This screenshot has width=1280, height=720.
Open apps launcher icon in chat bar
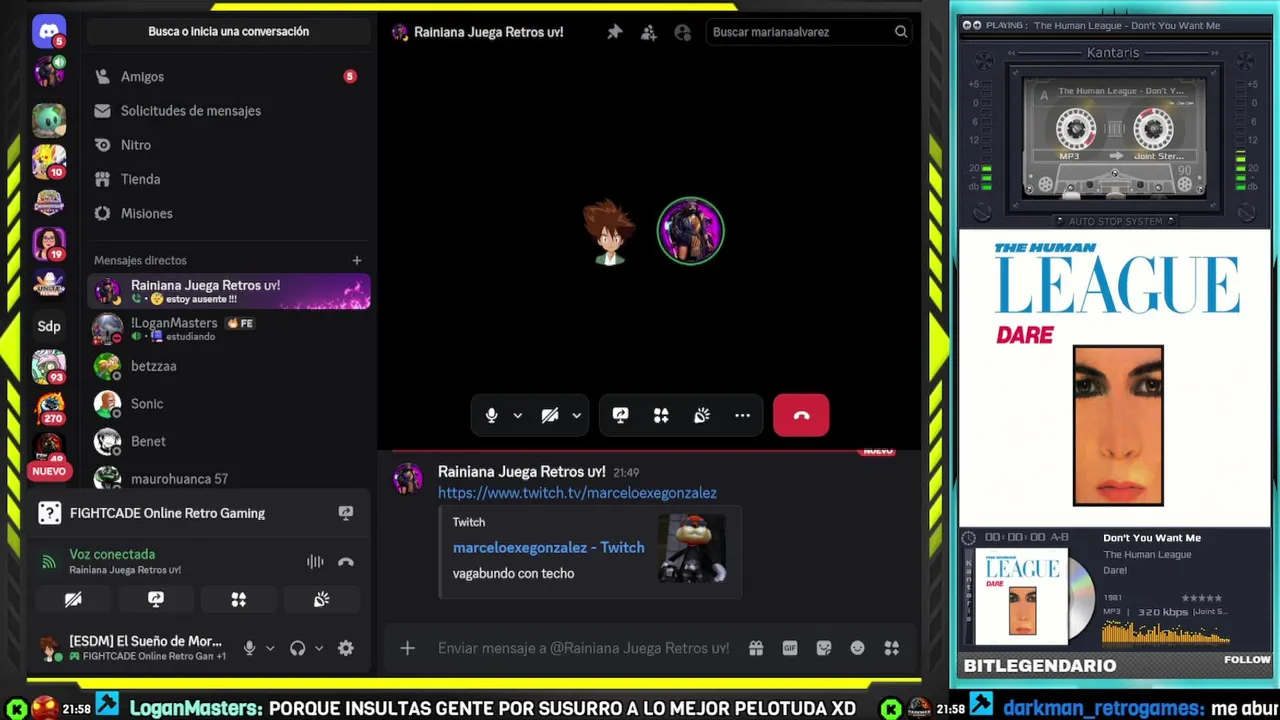(892, 648)
